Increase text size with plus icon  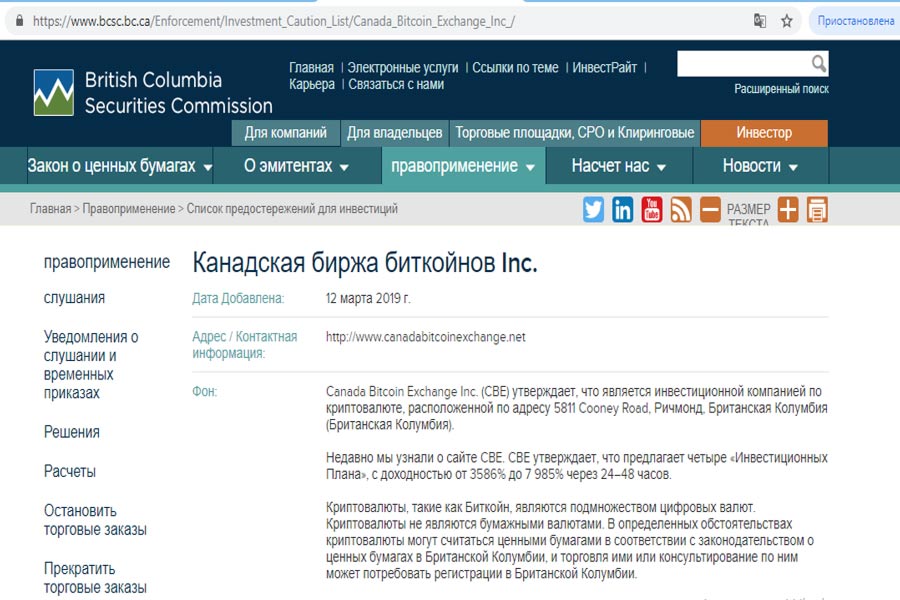click(x=788, y=209)
